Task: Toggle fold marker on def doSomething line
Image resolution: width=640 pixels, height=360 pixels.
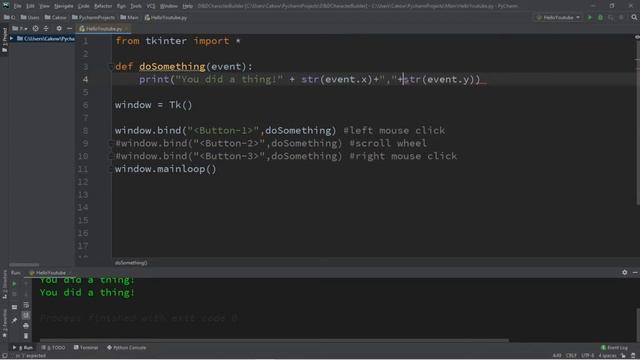Action: point(111,67)
